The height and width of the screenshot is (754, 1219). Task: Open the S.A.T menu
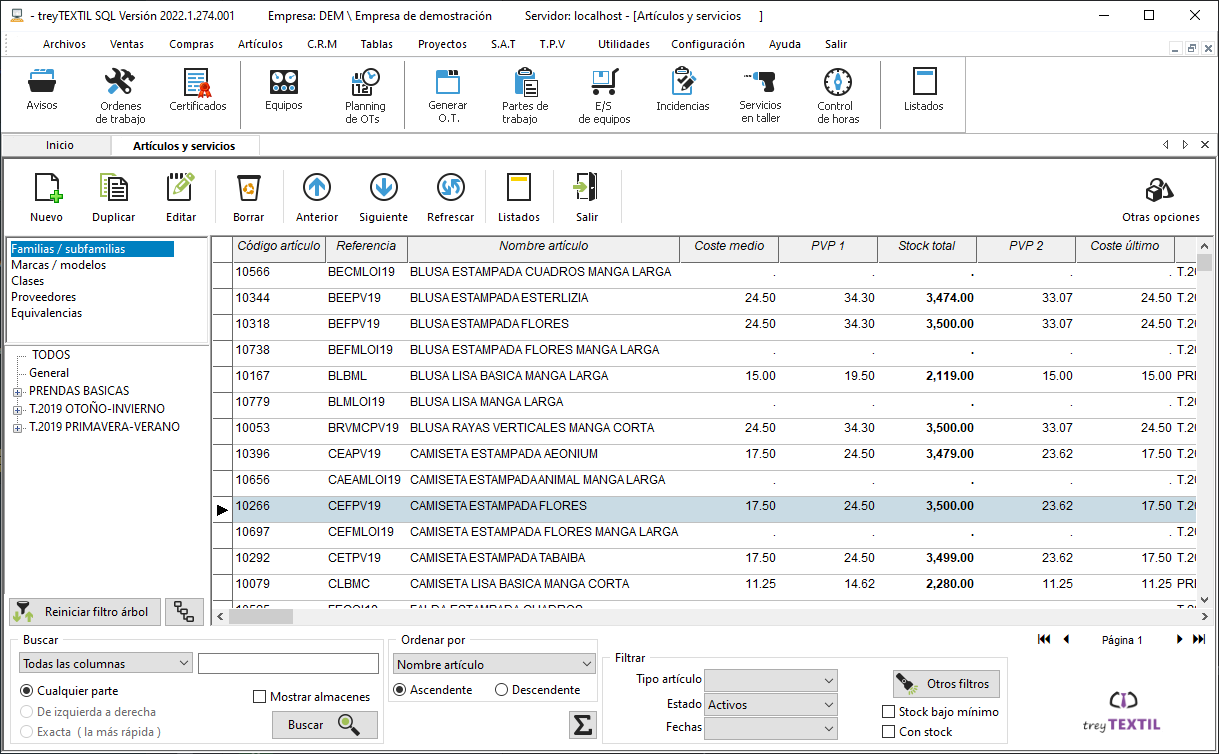[503, 44]
